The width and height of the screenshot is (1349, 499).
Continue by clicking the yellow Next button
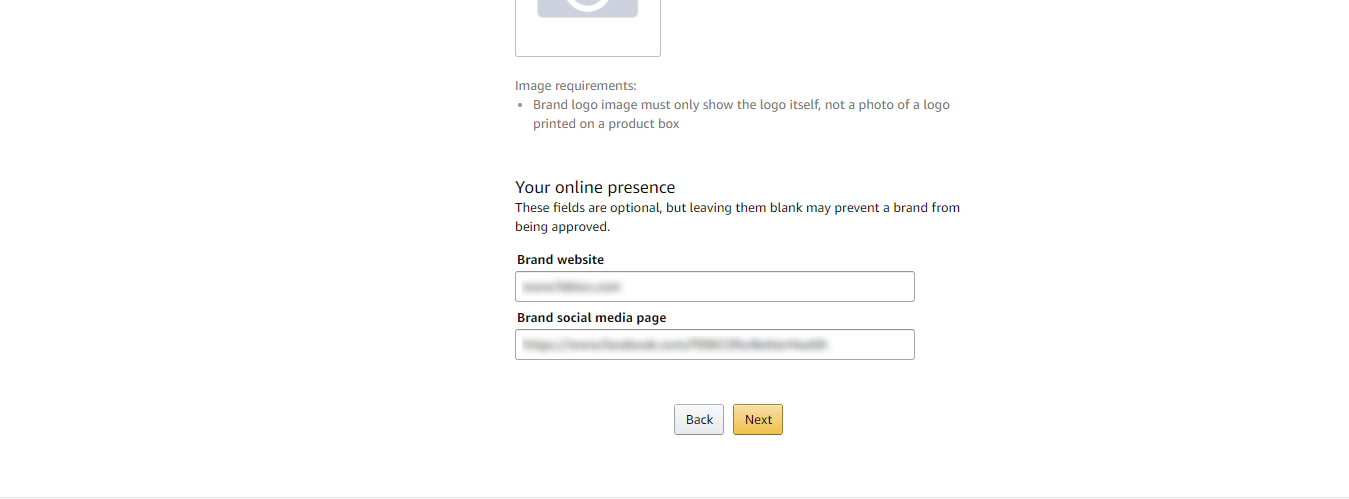tap(758, 419)
